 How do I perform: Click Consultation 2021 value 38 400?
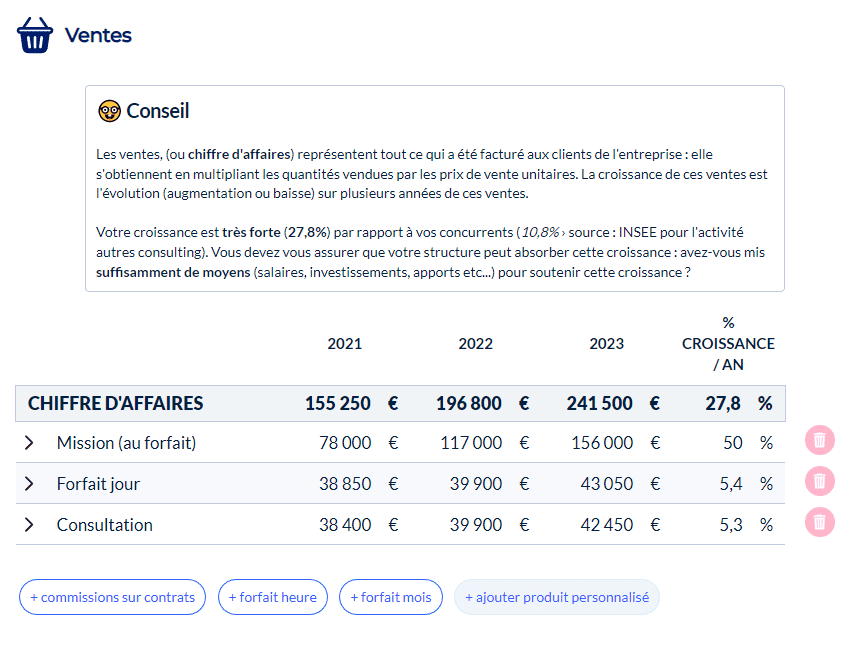coord(345,525)
